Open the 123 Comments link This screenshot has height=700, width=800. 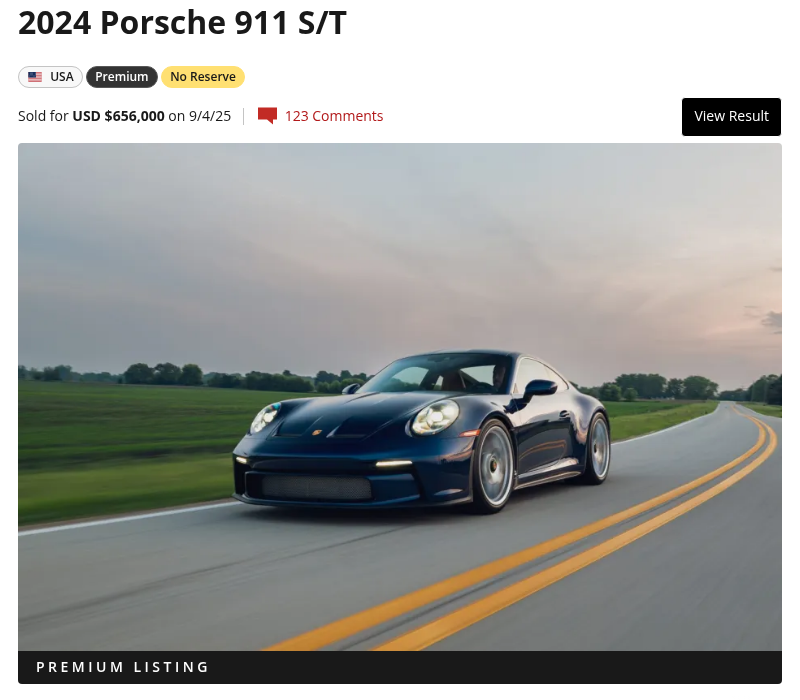click(334, 116)
